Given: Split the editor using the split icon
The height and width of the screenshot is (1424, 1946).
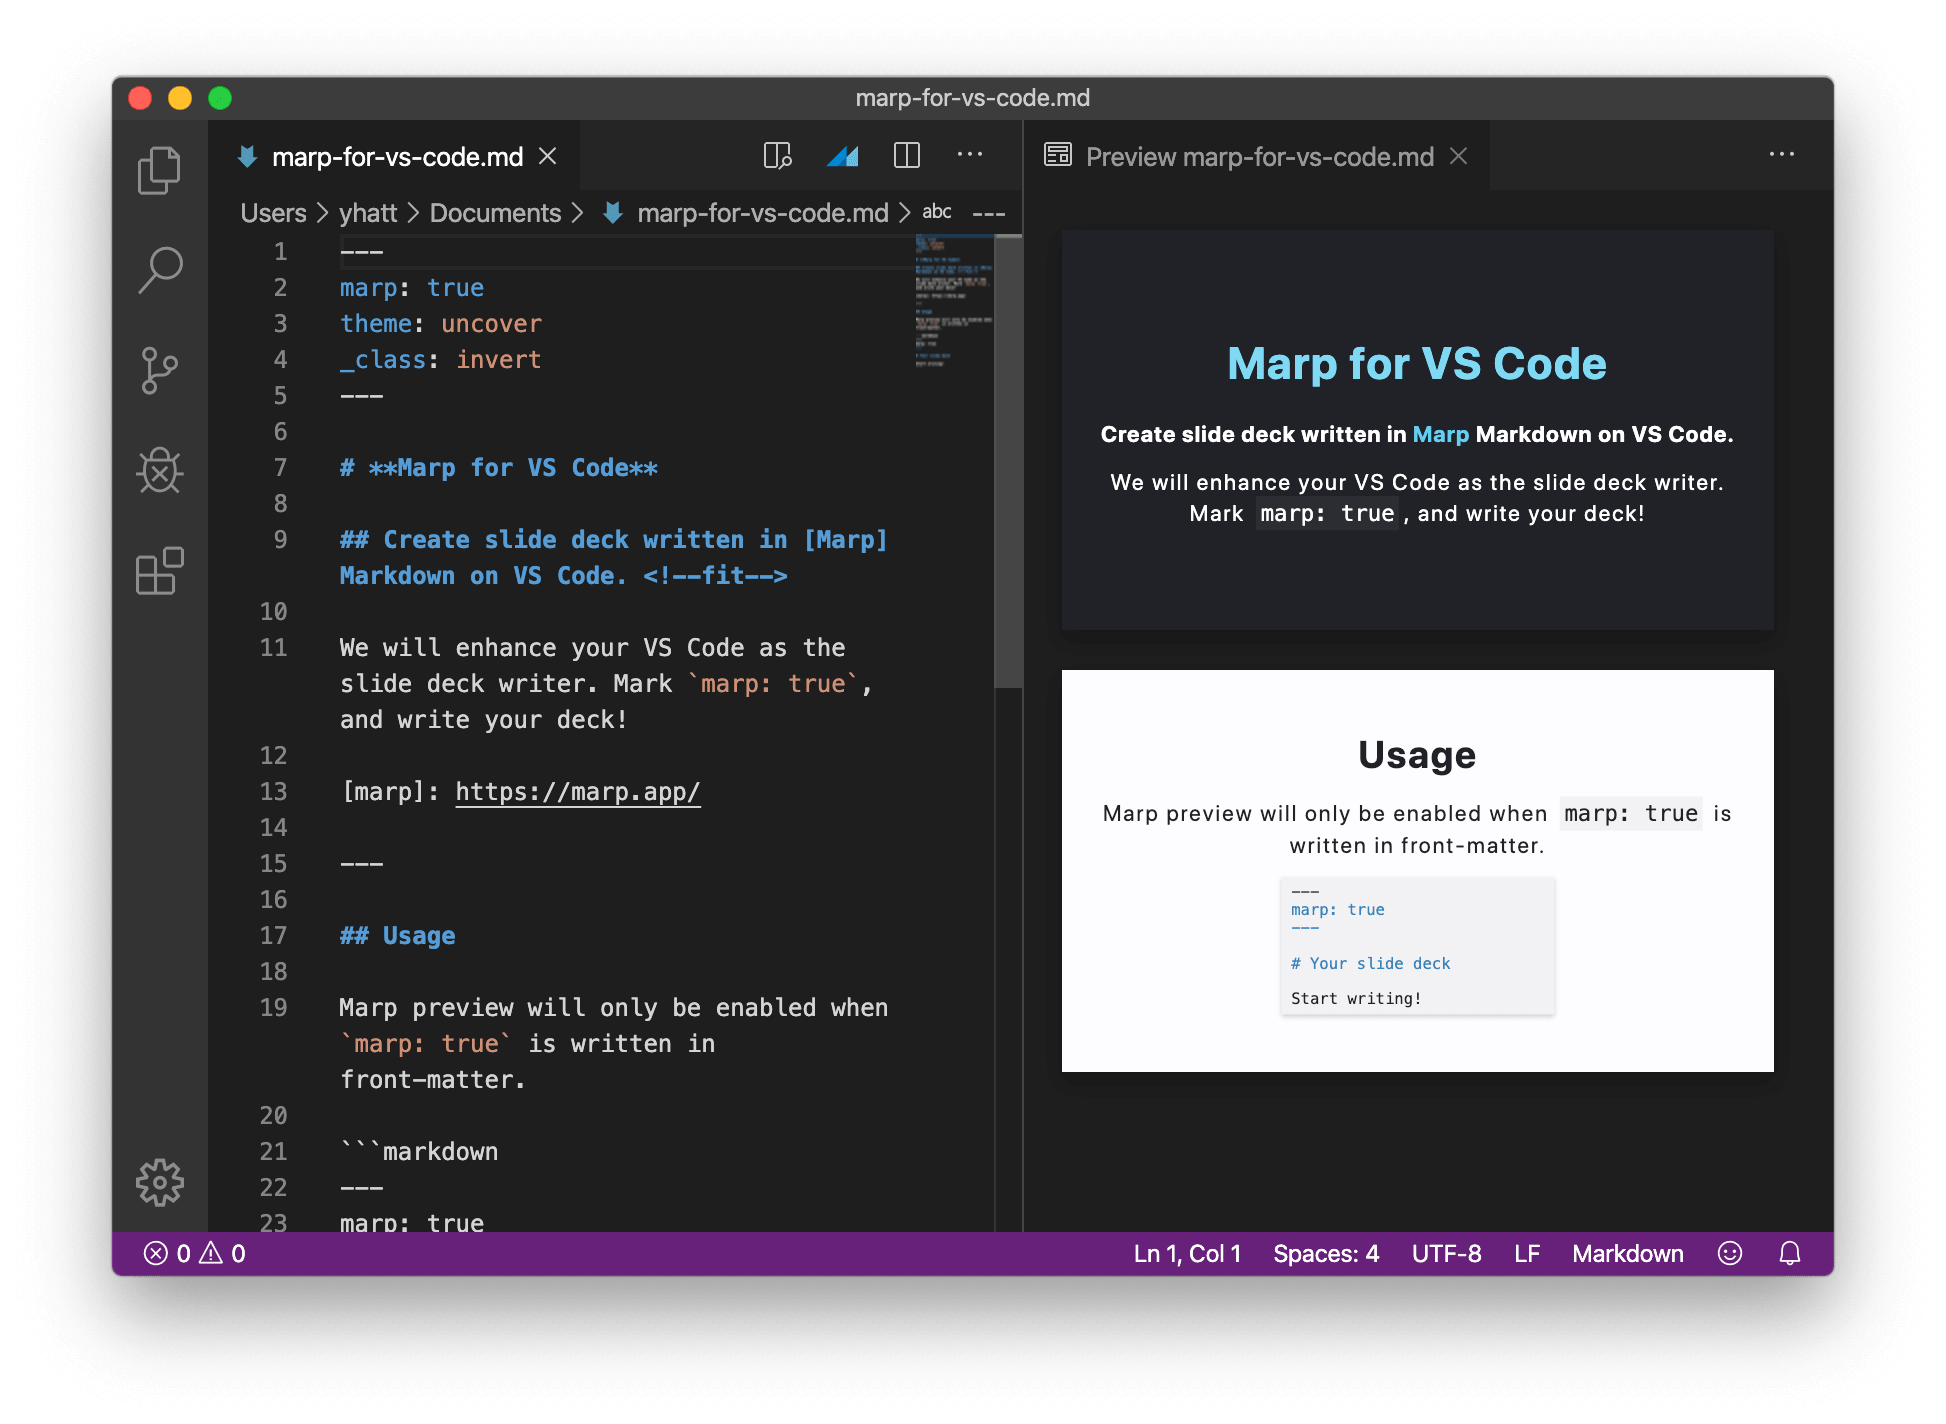Looking at the screenshot, I should point(906,156).
